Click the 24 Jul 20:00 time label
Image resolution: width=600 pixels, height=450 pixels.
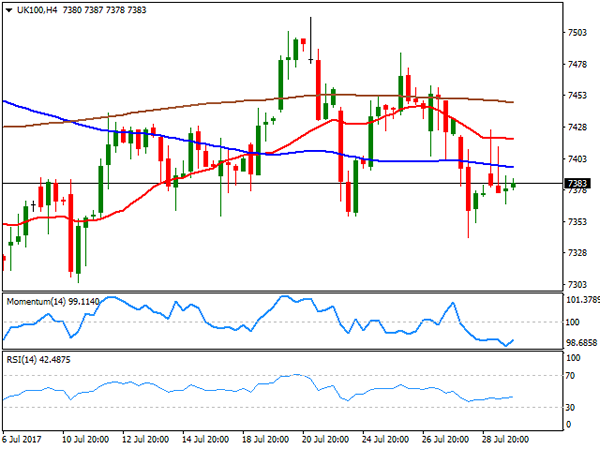pos(385,439)
